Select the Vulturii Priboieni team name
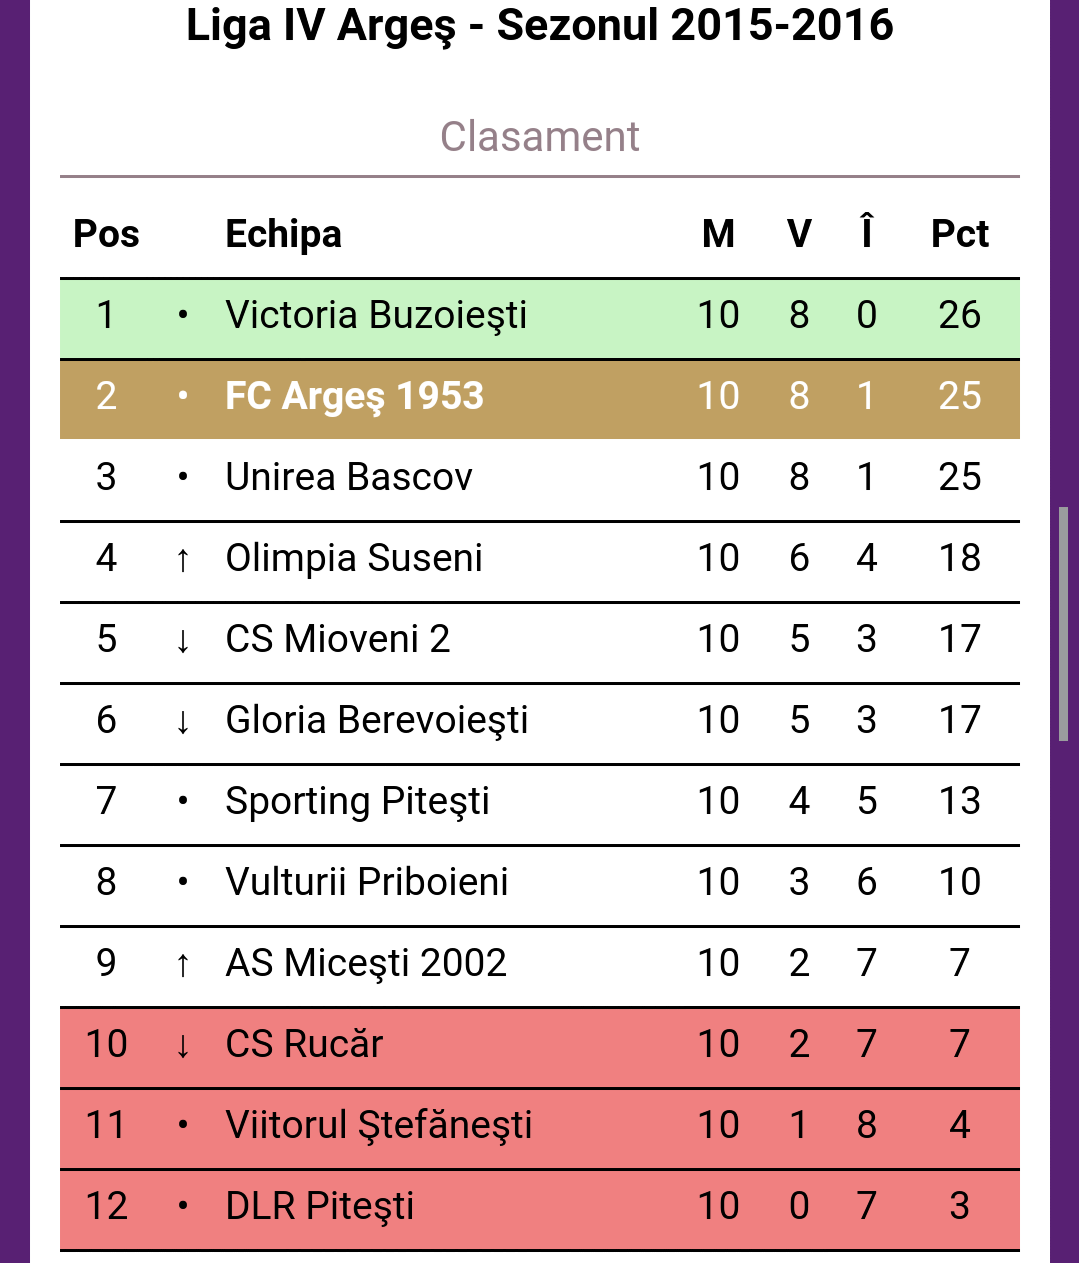1079x1263 pixels. pos(367,882)
